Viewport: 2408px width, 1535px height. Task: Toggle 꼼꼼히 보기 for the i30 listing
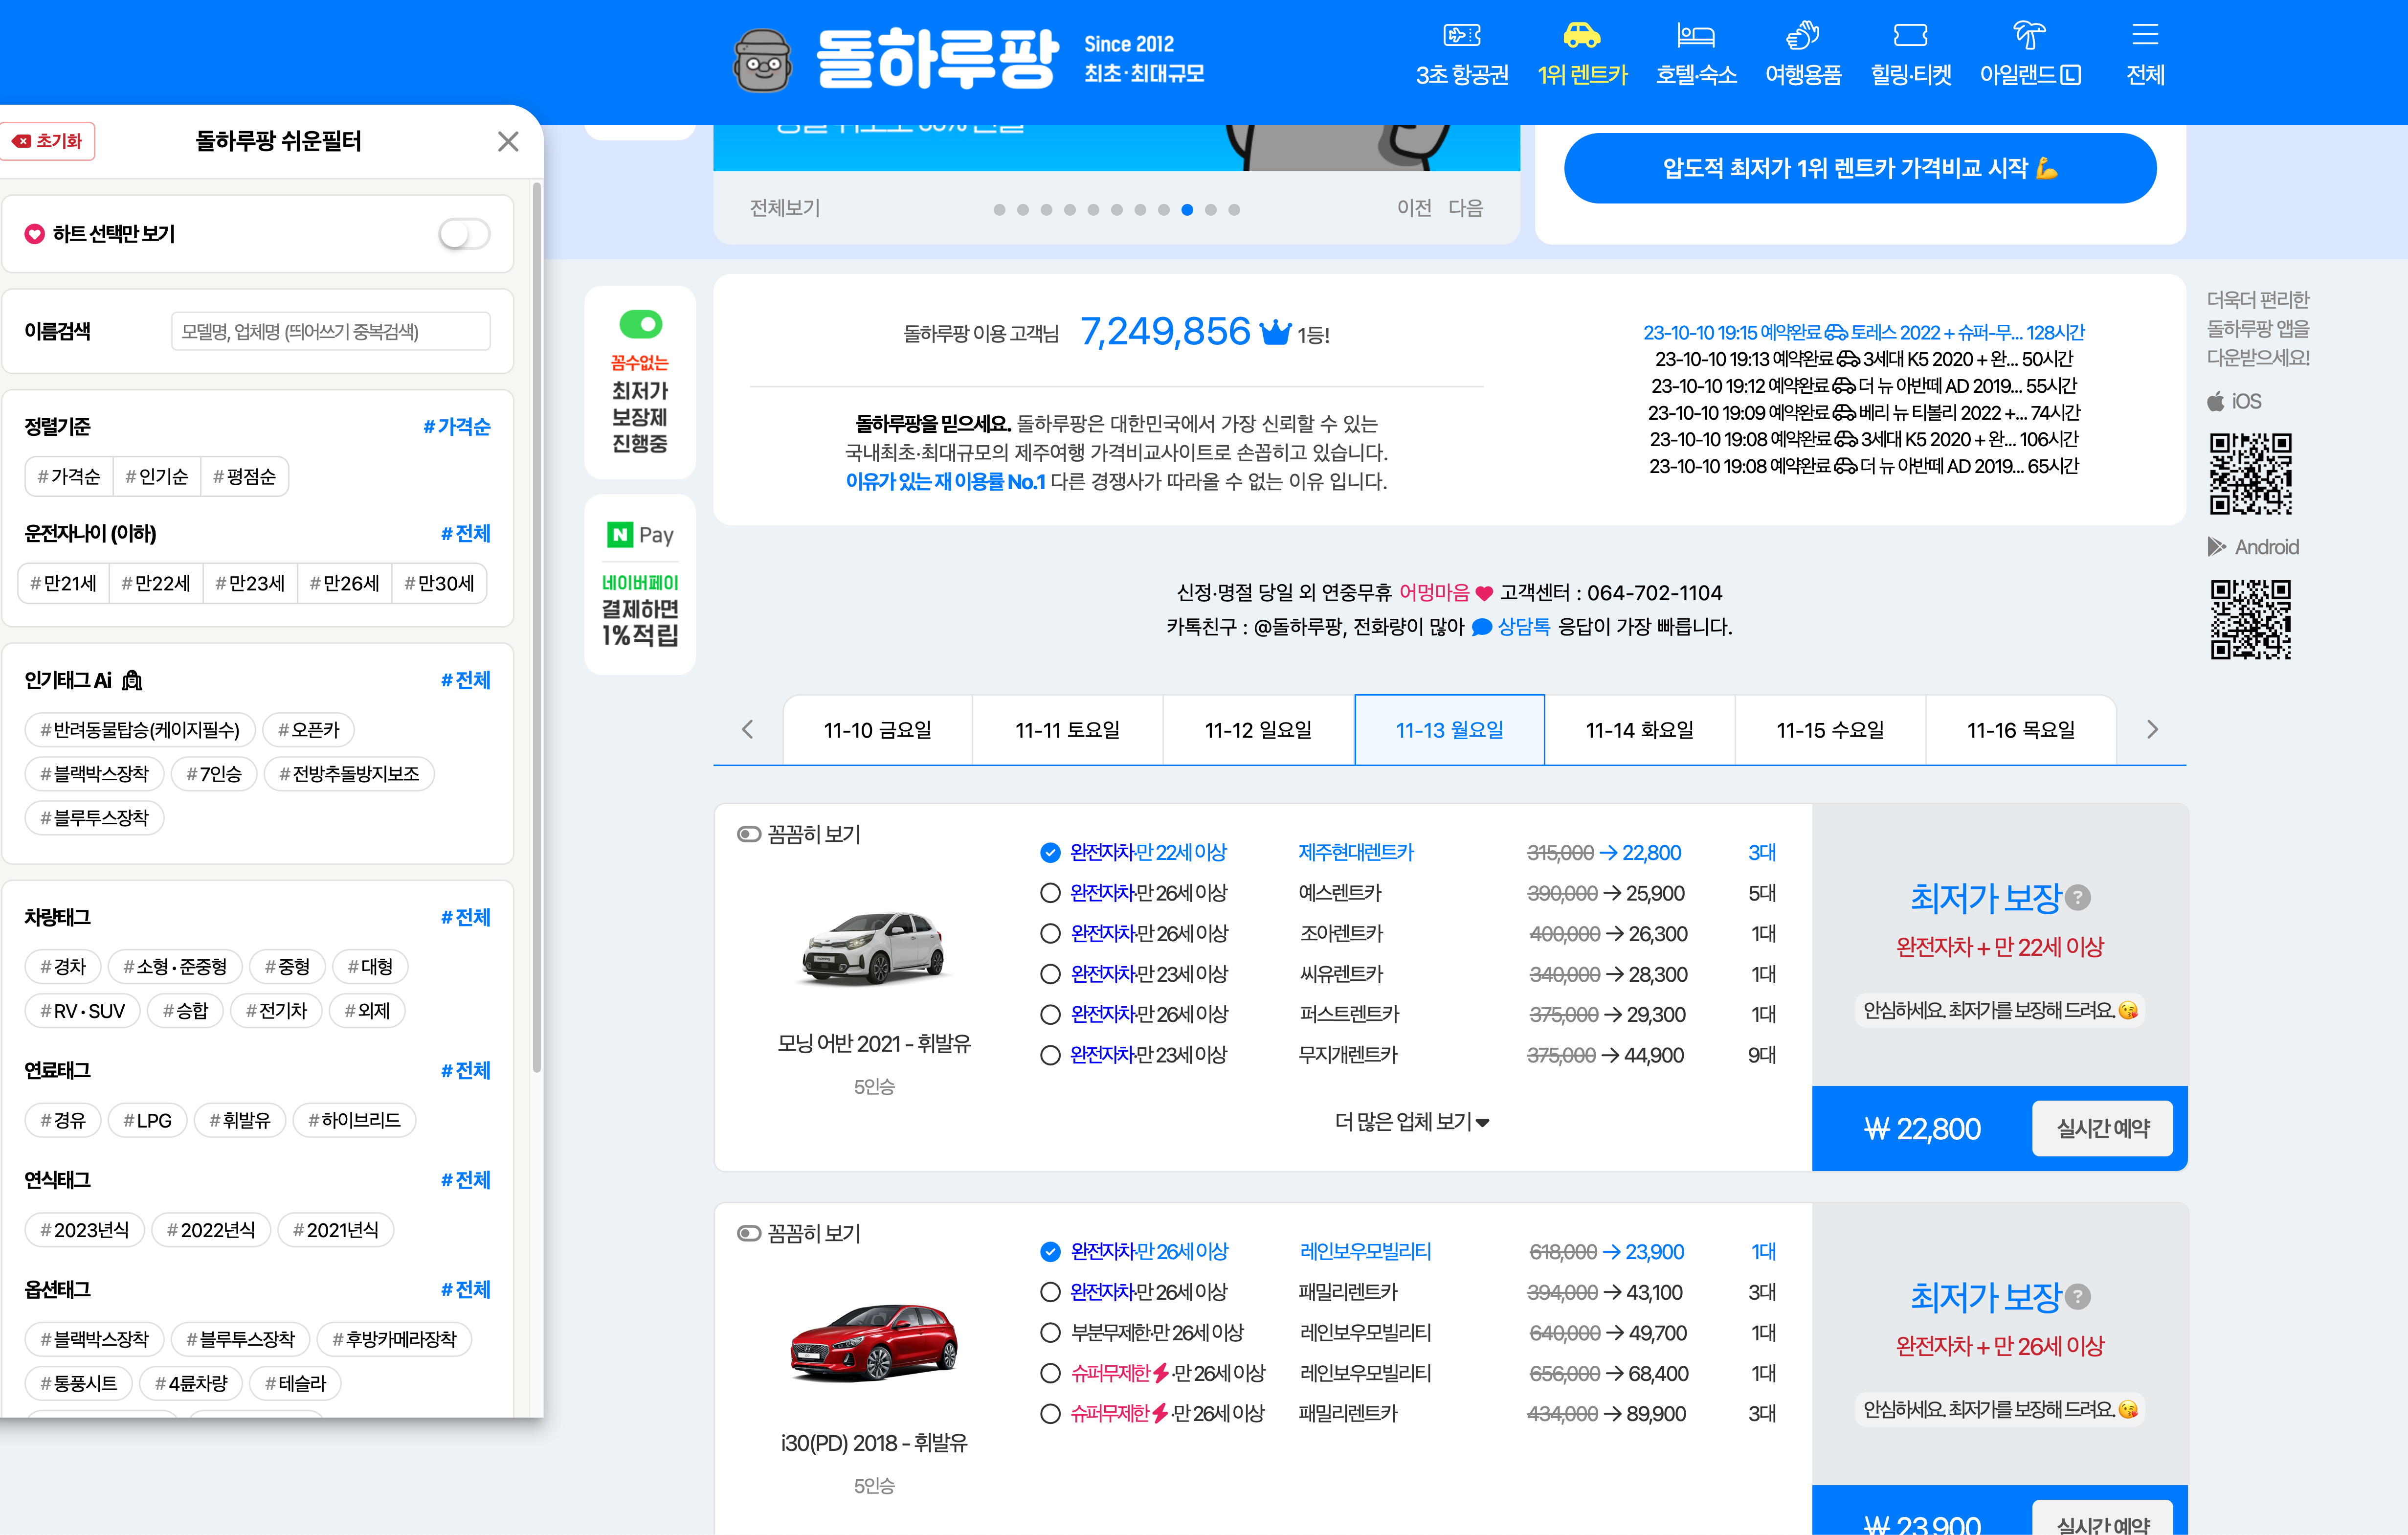(x=748, y=1233)
